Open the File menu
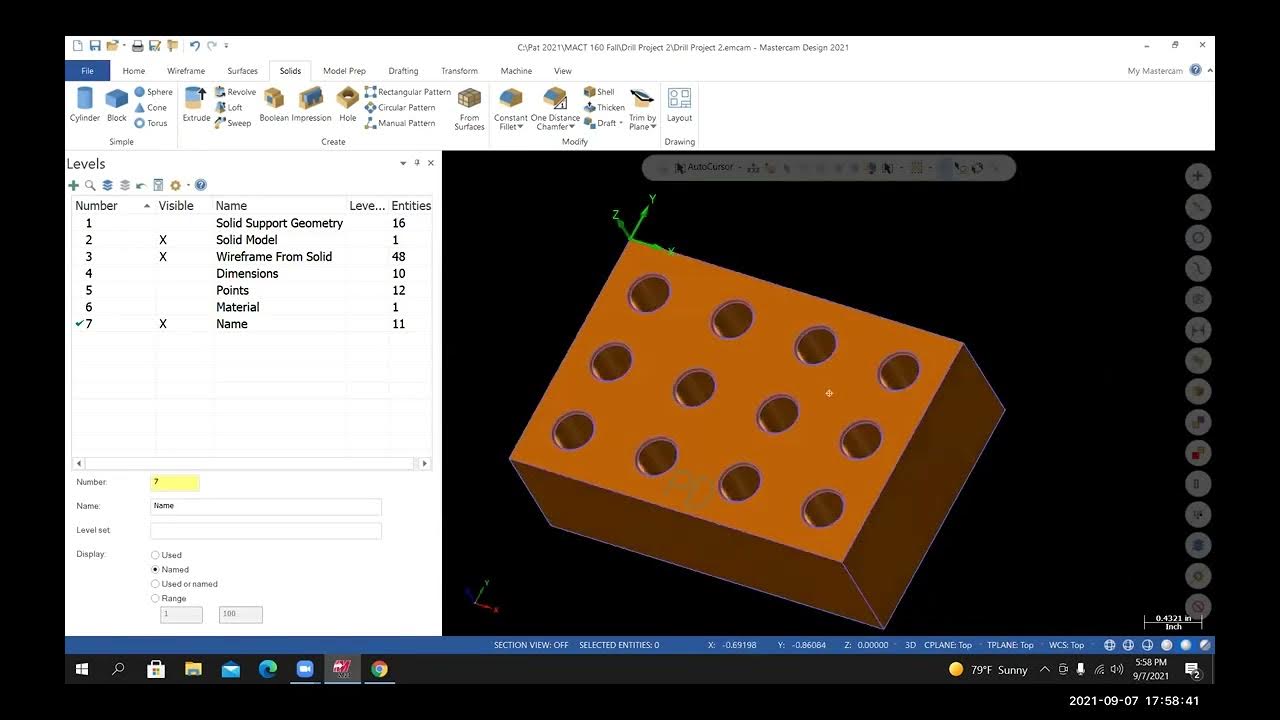Image resolution: width=1280 pixels, height=720 pixels. [x=87, y=71]
